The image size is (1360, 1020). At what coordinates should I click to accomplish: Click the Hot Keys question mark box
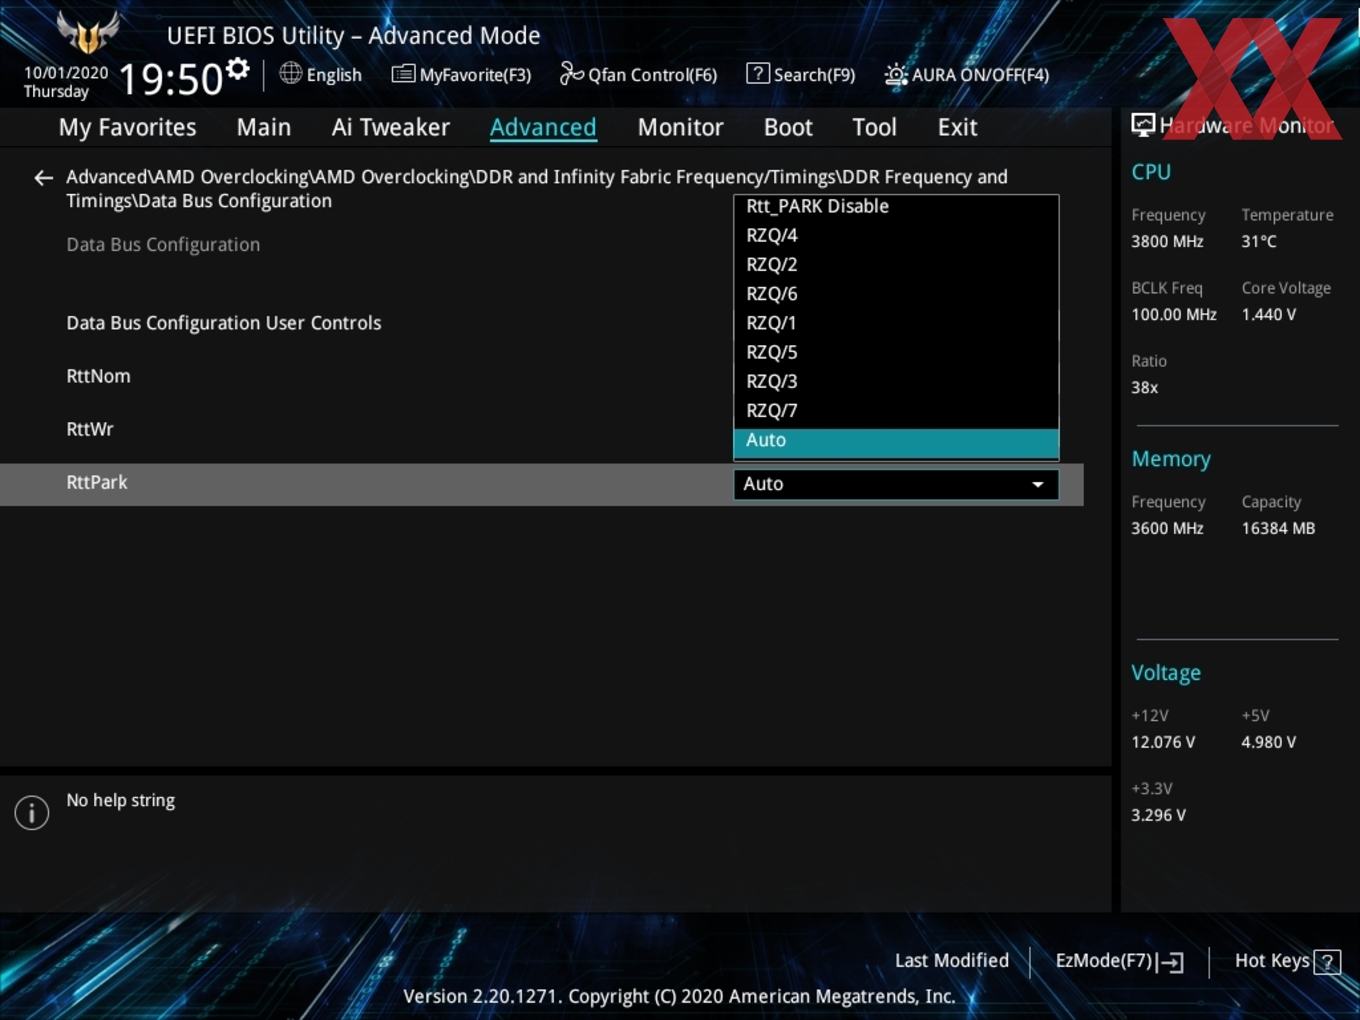(x=1327, y=962)
